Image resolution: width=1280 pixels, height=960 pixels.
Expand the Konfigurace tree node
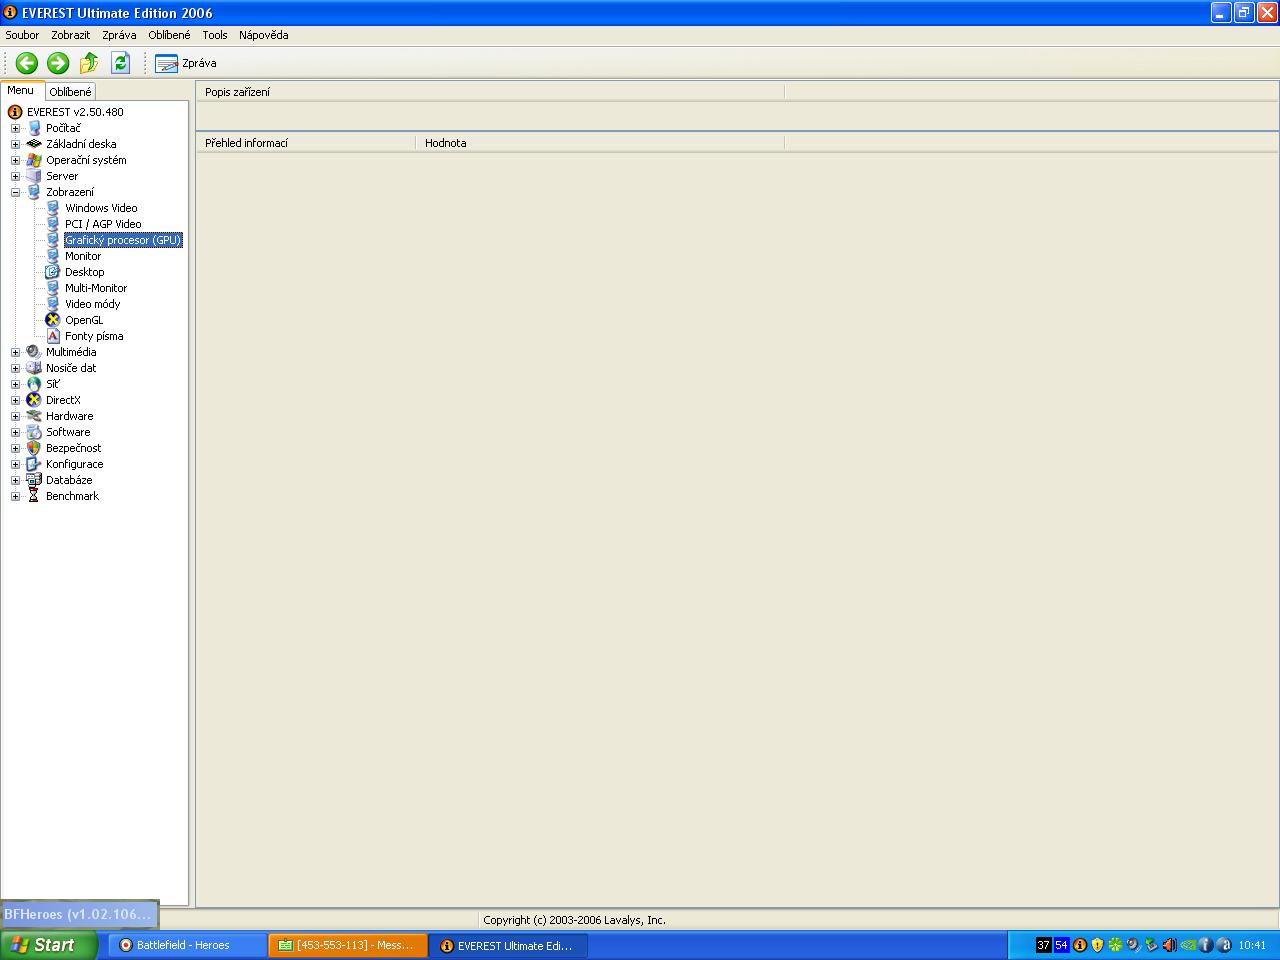tap(15, 464)
